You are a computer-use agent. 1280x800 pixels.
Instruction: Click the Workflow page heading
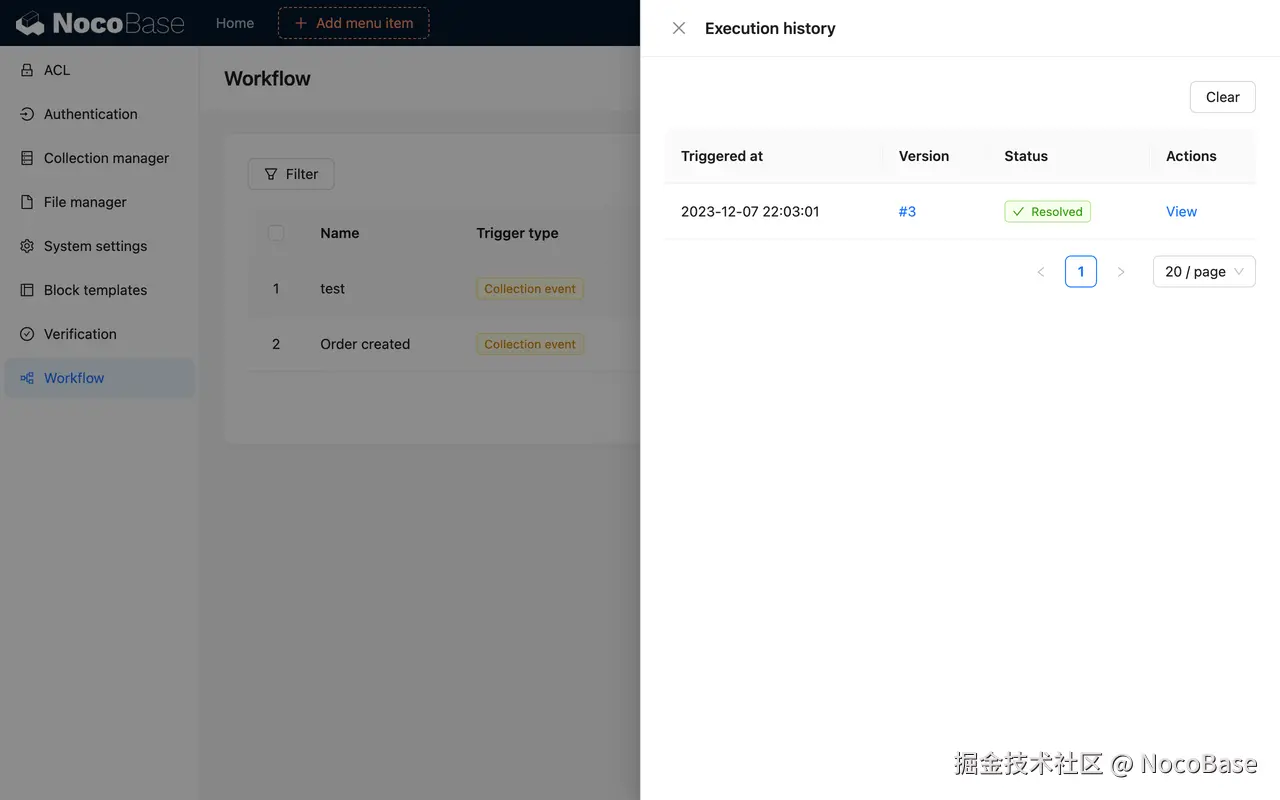pyautogui.click(x=267, y=79)
